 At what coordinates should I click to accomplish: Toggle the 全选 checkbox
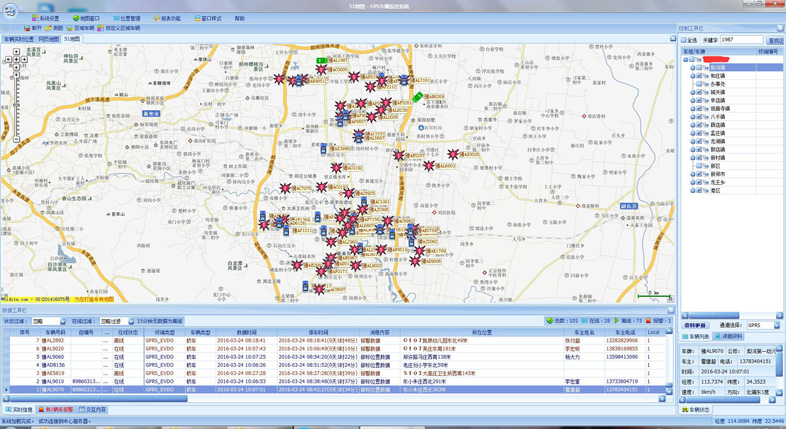[685, 40]
